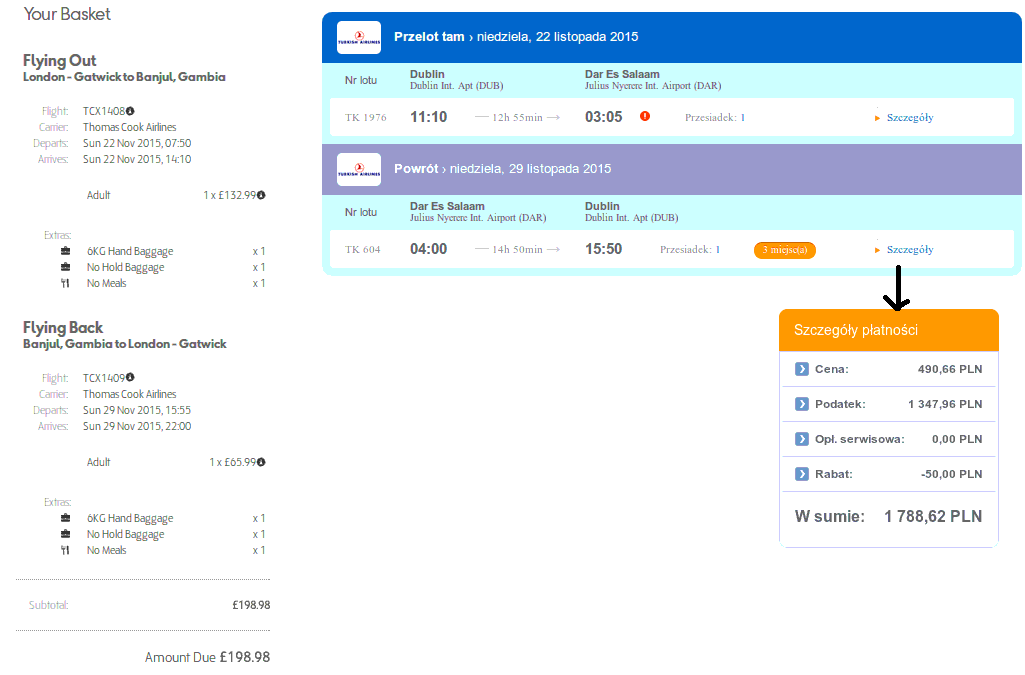
Task: Click hand baggage icon in Flying Out extras
Action: pos(65,251)
